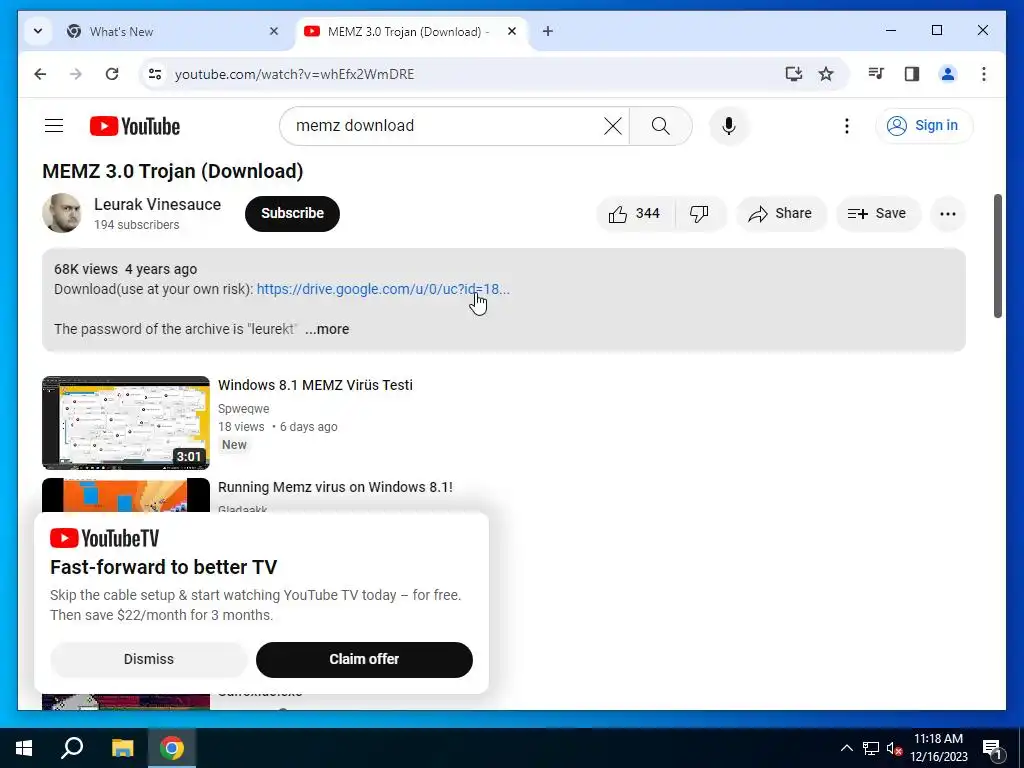This screenshot has width=1024, height=768.
Task: Open a new browser tab
Action: click(548, 31)
